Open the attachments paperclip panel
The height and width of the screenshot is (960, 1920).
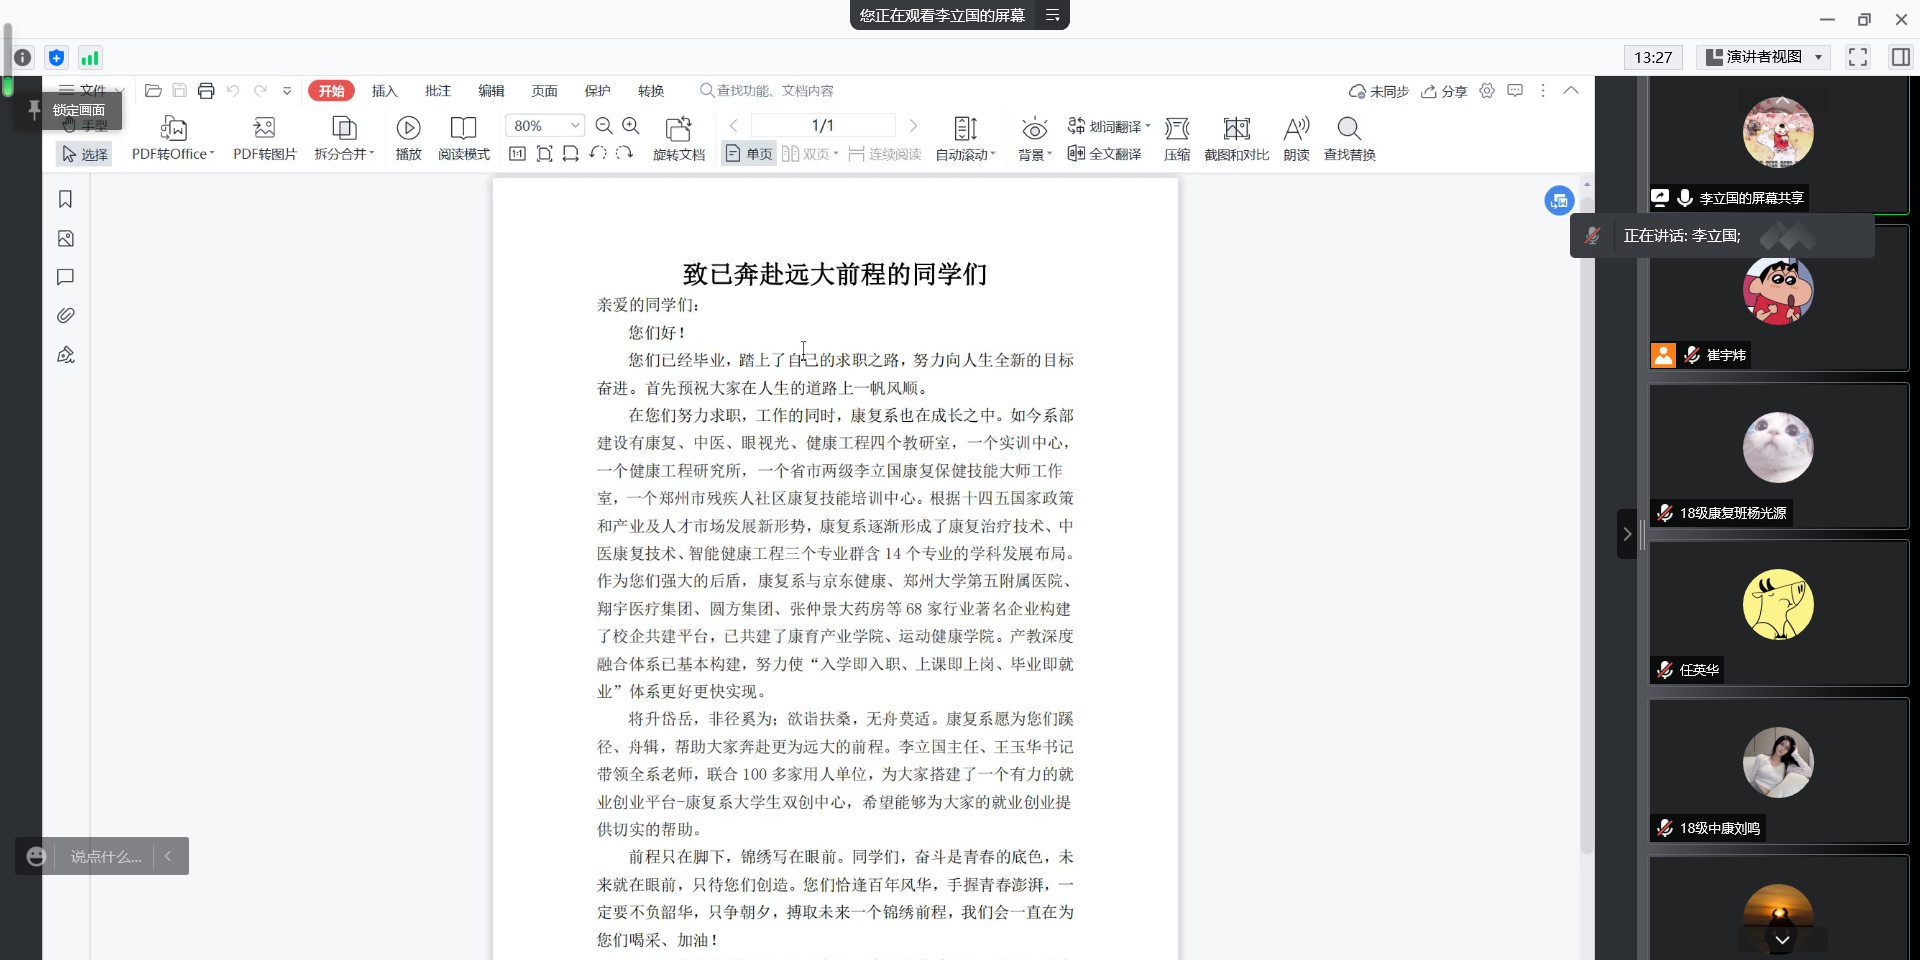pyautogui.click(x=66, y=315)
